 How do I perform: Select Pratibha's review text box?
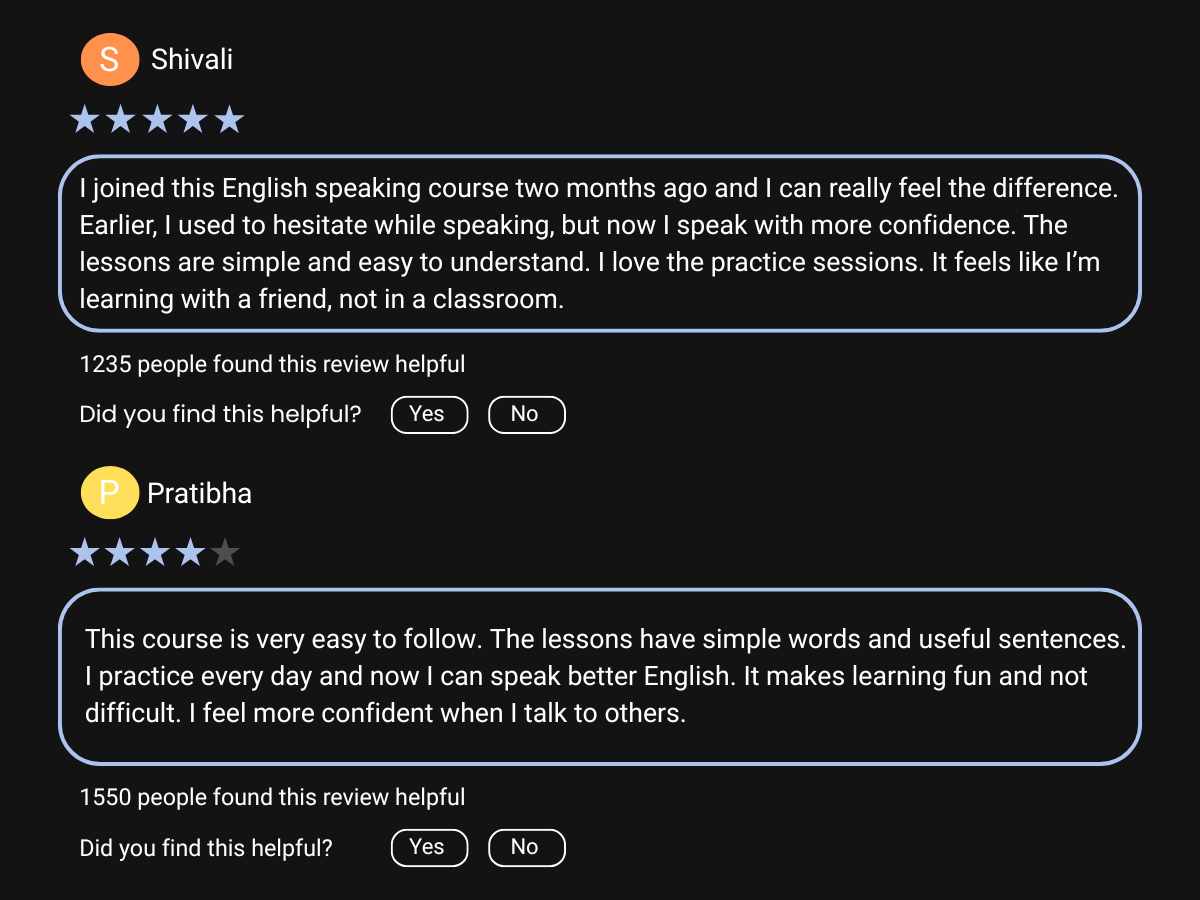tap(600, 677)
